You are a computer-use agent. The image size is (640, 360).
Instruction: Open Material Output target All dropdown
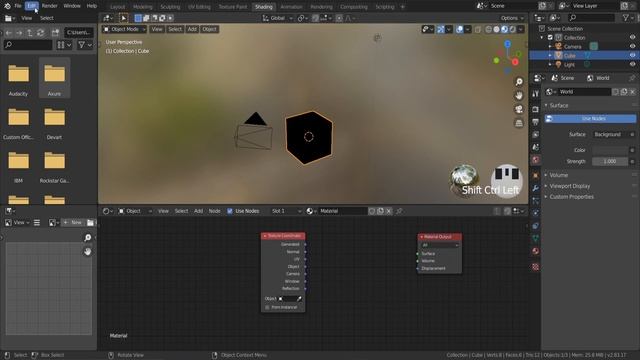tap(440, 245)
